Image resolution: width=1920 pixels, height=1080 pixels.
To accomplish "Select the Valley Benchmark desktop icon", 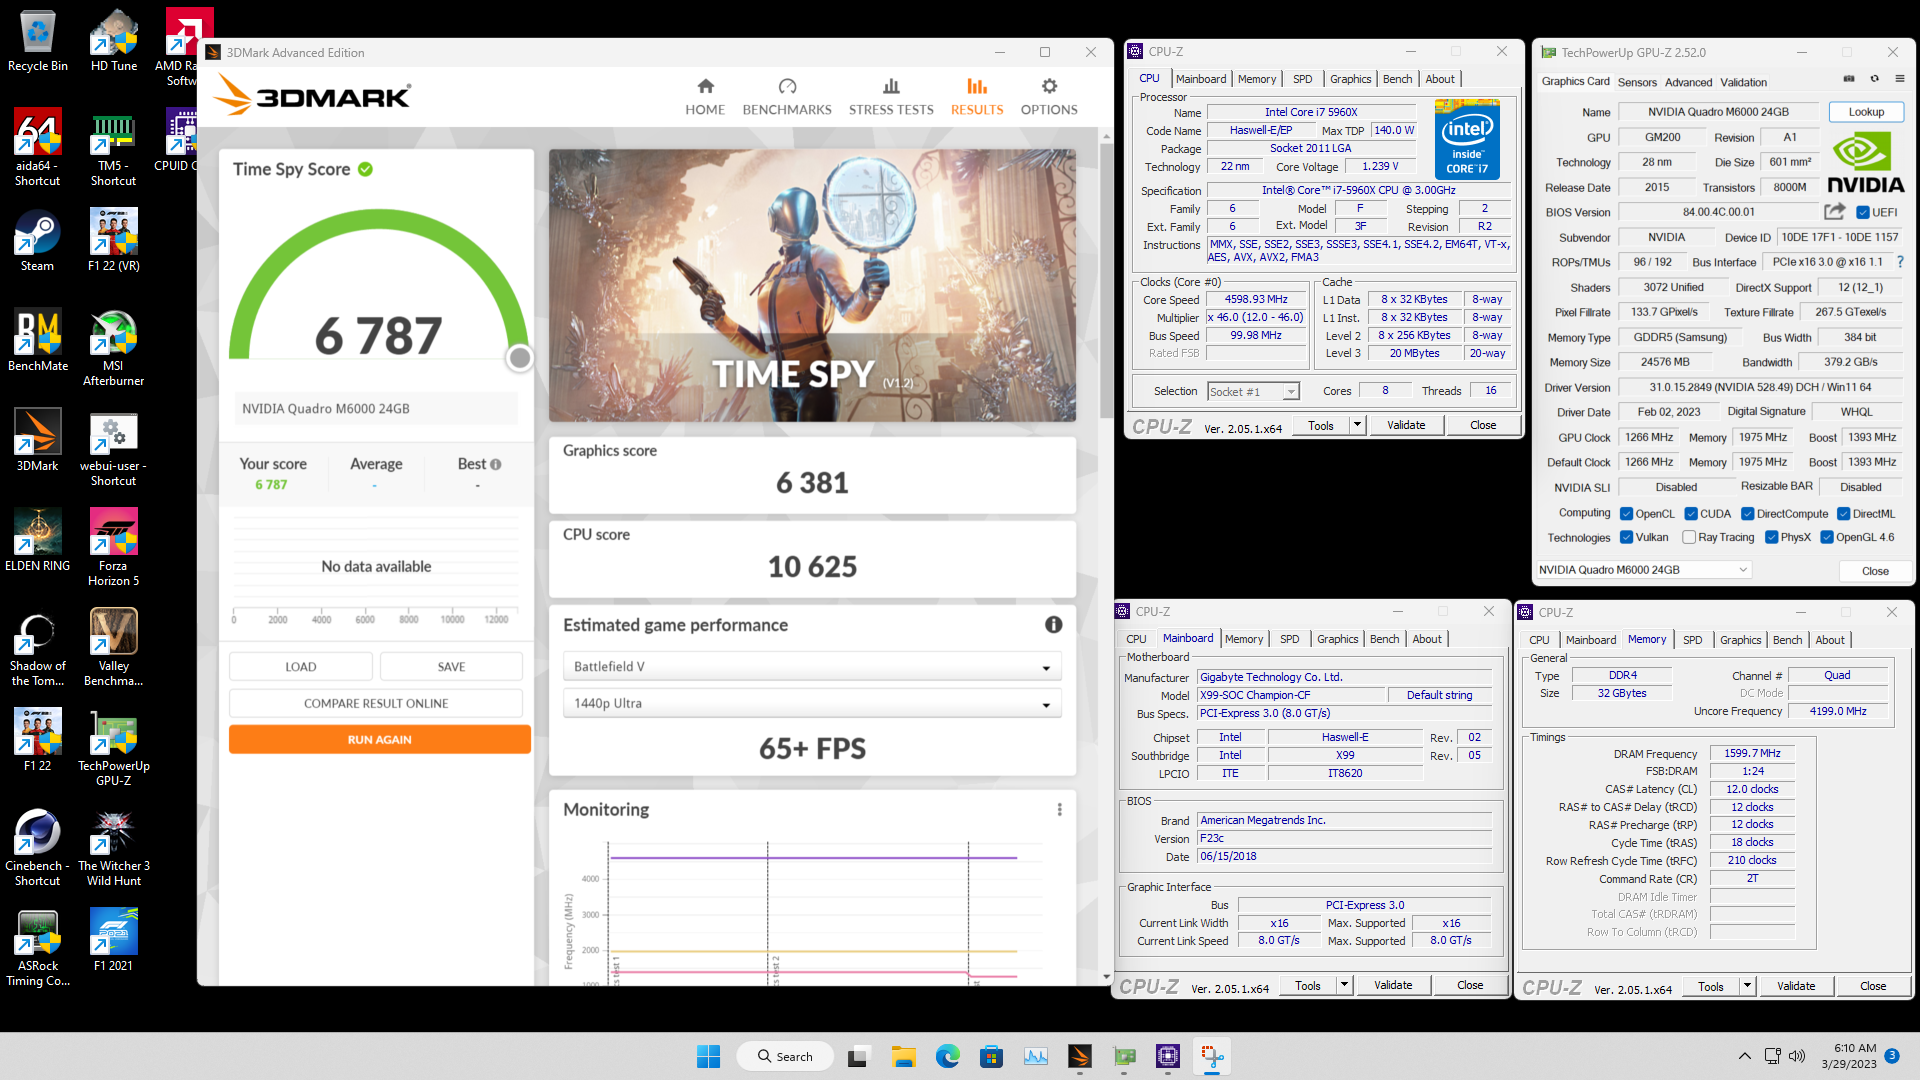I will (x=113, y=647).
